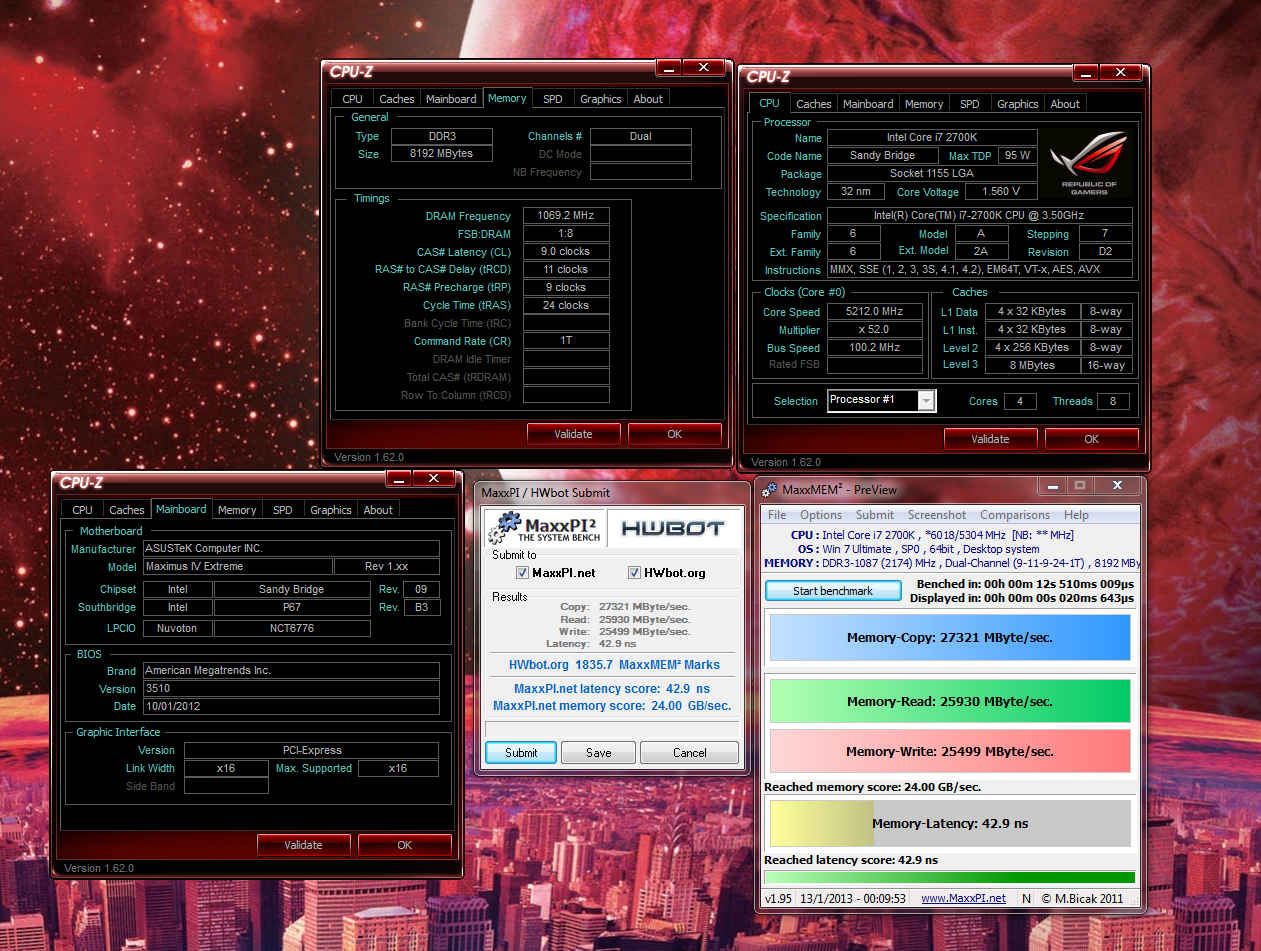Click Save in the HWbot Submit dialog
The height and width of the screenshot is (951, 1261).
click(x=598, y=752)
